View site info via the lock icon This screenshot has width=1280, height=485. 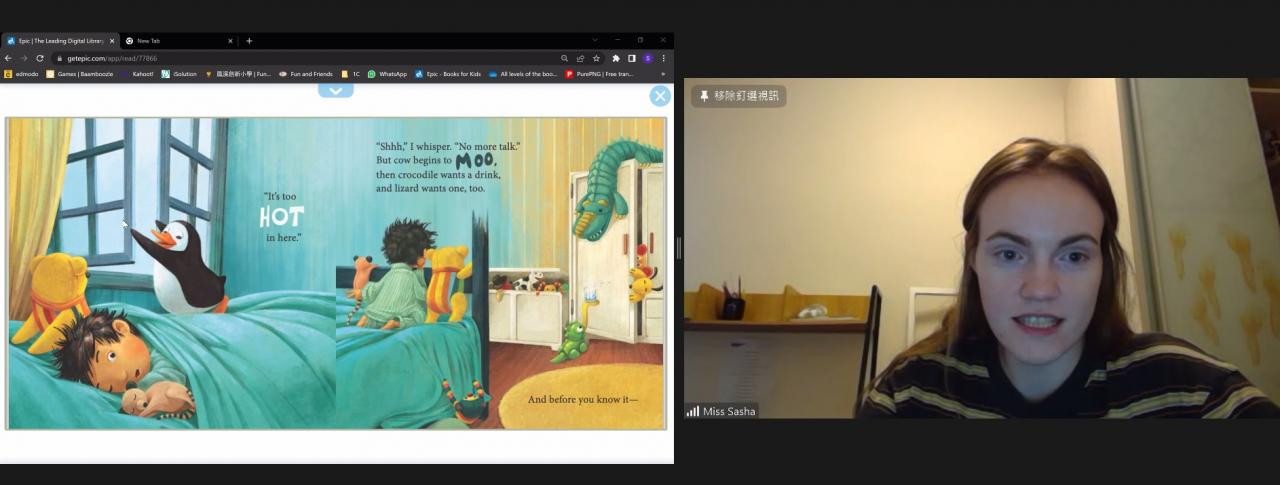pyautogui.click(x=60, y=58)
